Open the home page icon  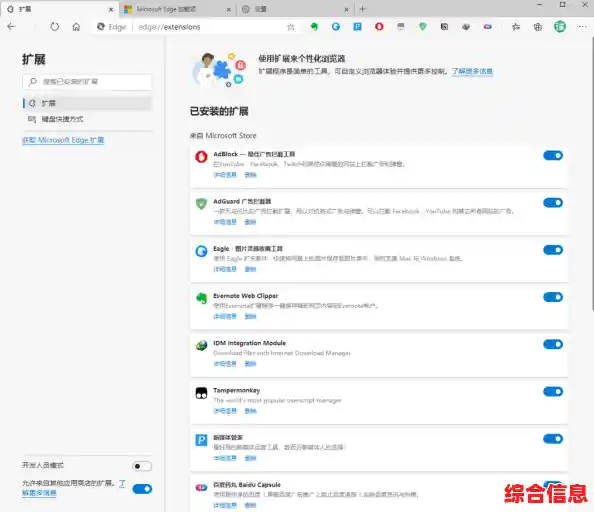76,27
